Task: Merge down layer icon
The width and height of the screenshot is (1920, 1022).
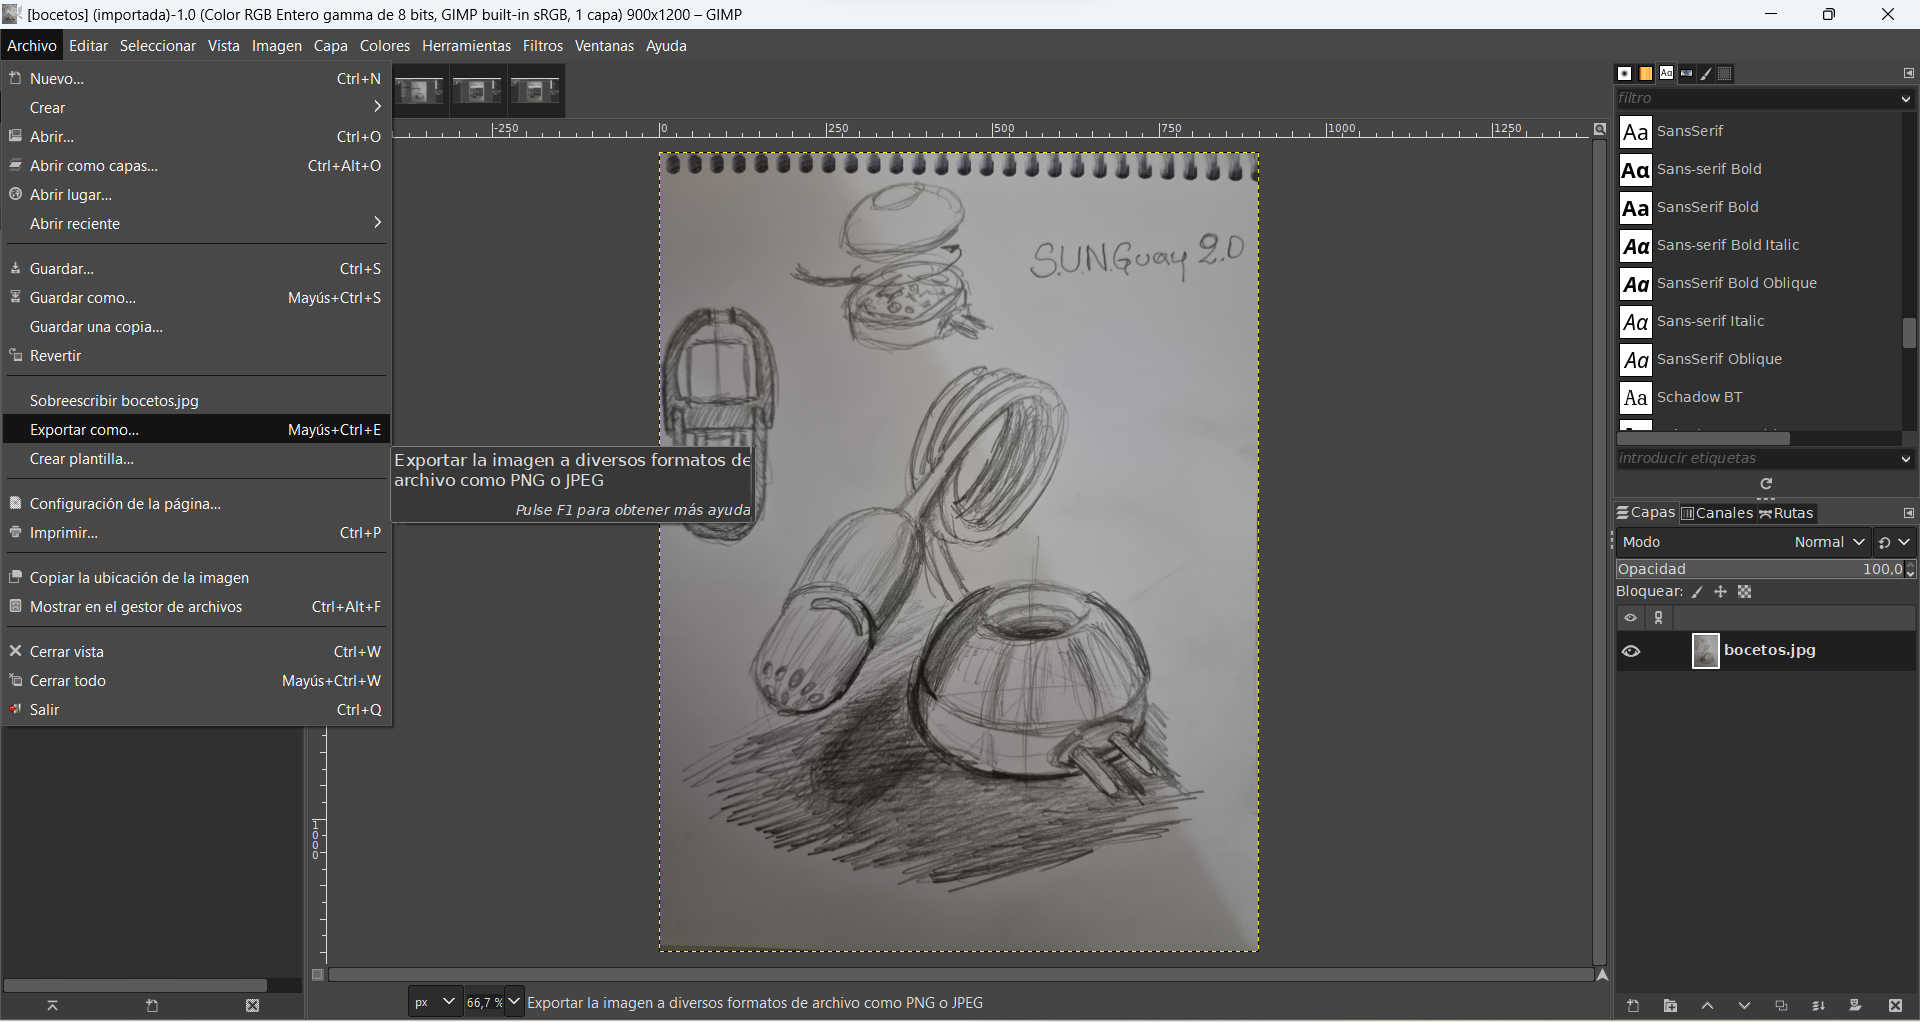Action: pyautogui.click(x=1818, y=1006)
